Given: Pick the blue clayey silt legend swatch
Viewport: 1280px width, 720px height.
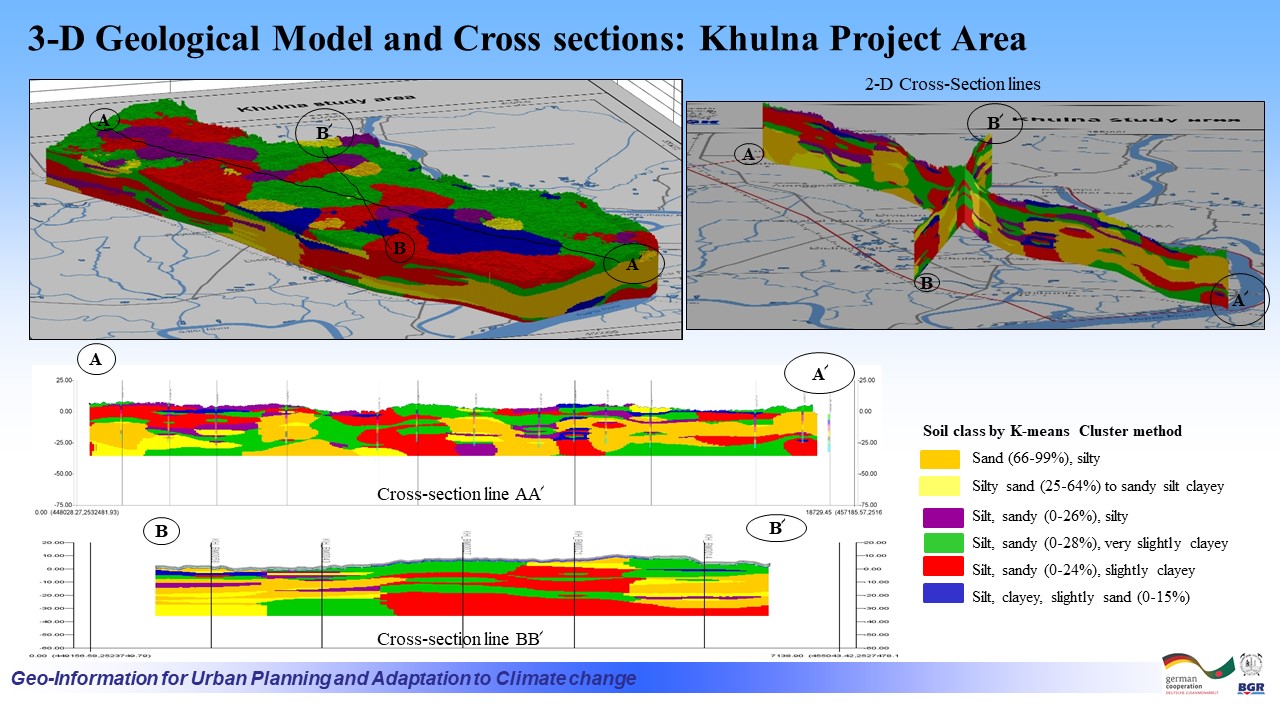Looking at the screenshot, I should pos(940,596).
